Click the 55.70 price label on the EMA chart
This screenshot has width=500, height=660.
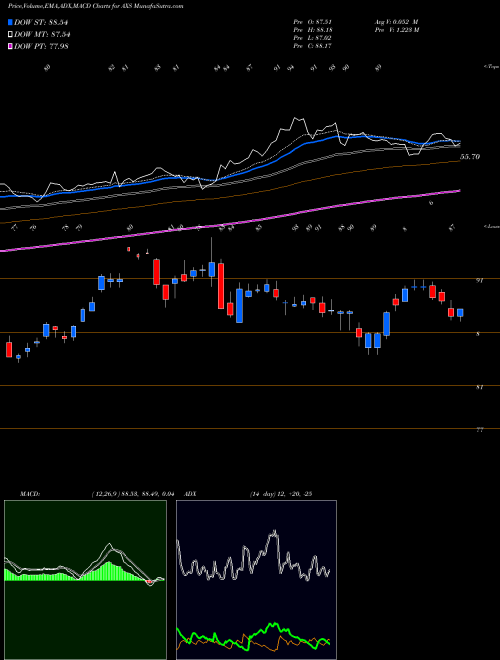(470, 157)
